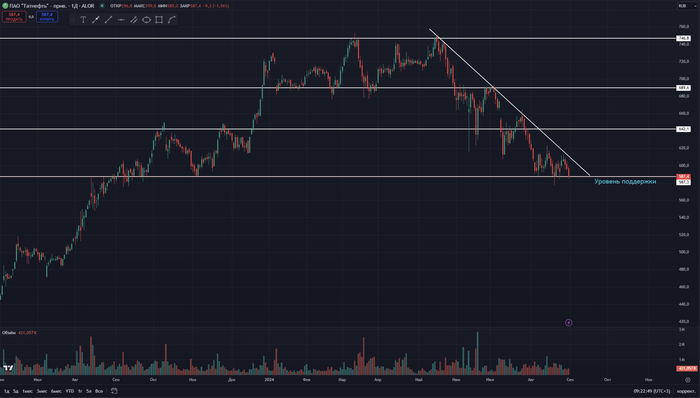Select the ellipse drawing tool
This screenshot has height=398, width=700.
[x=146, y=20]
